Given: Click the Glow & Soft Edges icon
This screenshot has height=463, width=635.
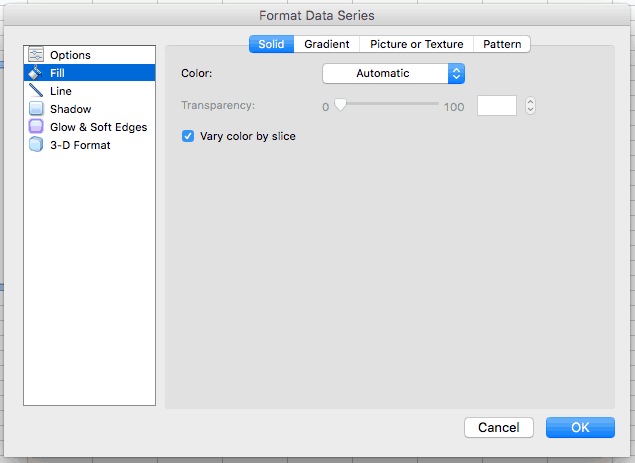Looking at the screenshot, I should pyautogui.click(x=37, y=127).
